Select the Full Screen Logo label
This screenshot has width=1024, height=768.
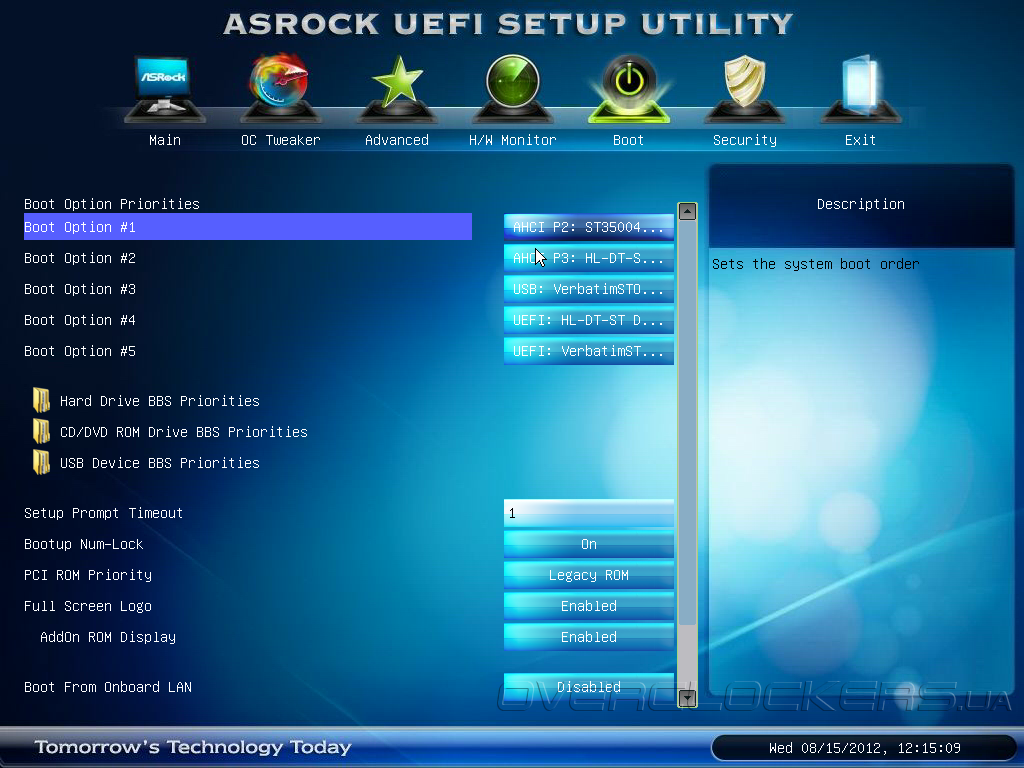[x=88, y=606]
